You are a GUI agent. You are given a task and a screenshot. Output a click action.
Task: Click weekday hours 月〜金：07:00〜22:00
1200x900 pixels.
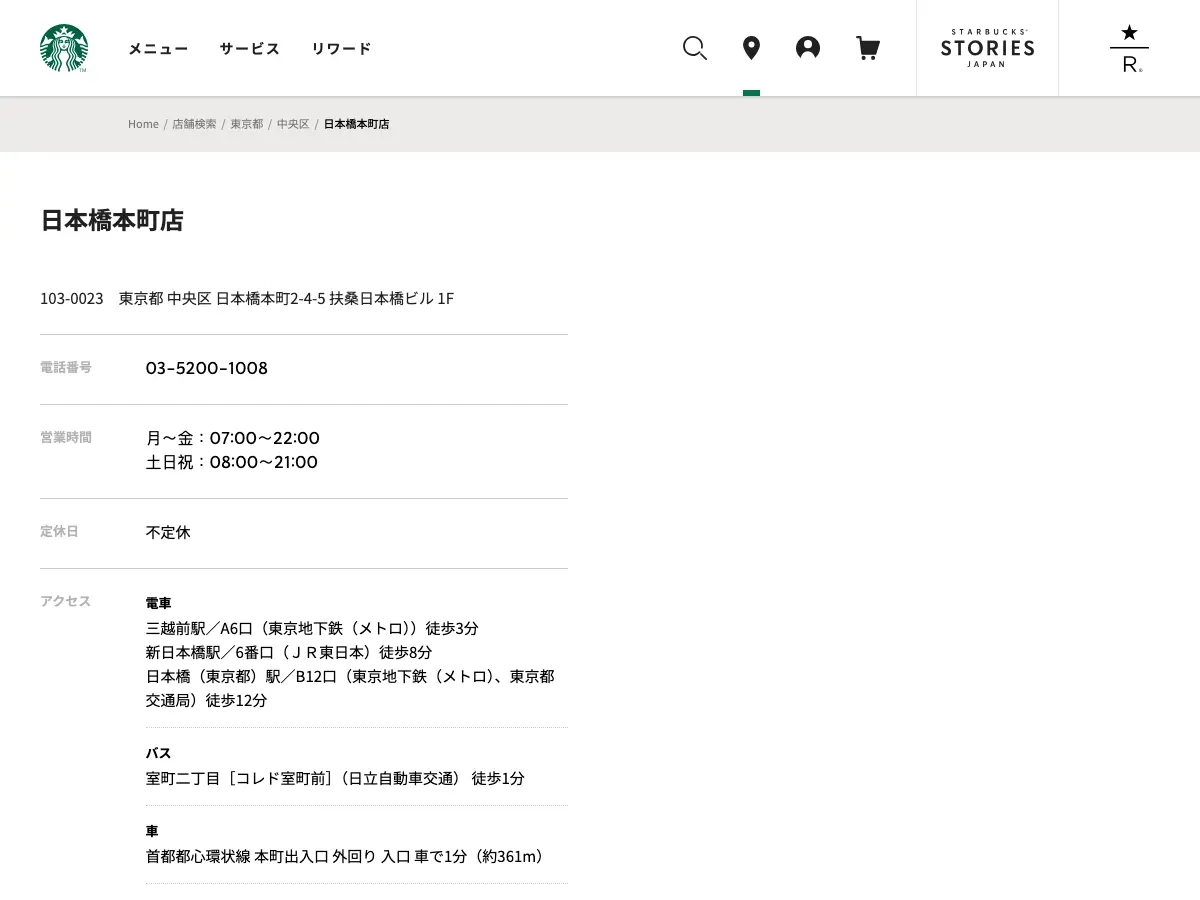tap(233, 438)
